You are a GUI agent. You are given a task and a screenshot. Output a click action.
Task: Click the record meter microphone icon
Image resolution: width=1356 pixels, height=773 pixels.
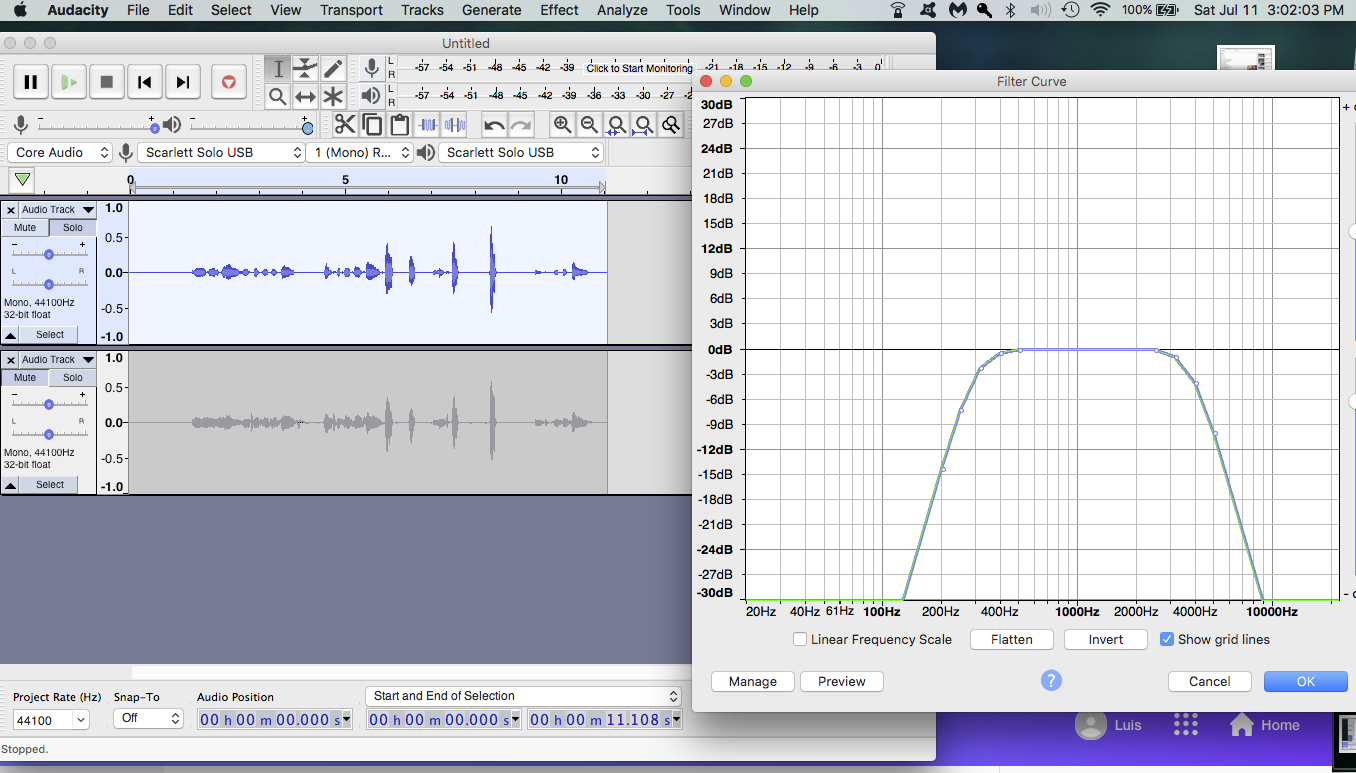tap(371, 68)
